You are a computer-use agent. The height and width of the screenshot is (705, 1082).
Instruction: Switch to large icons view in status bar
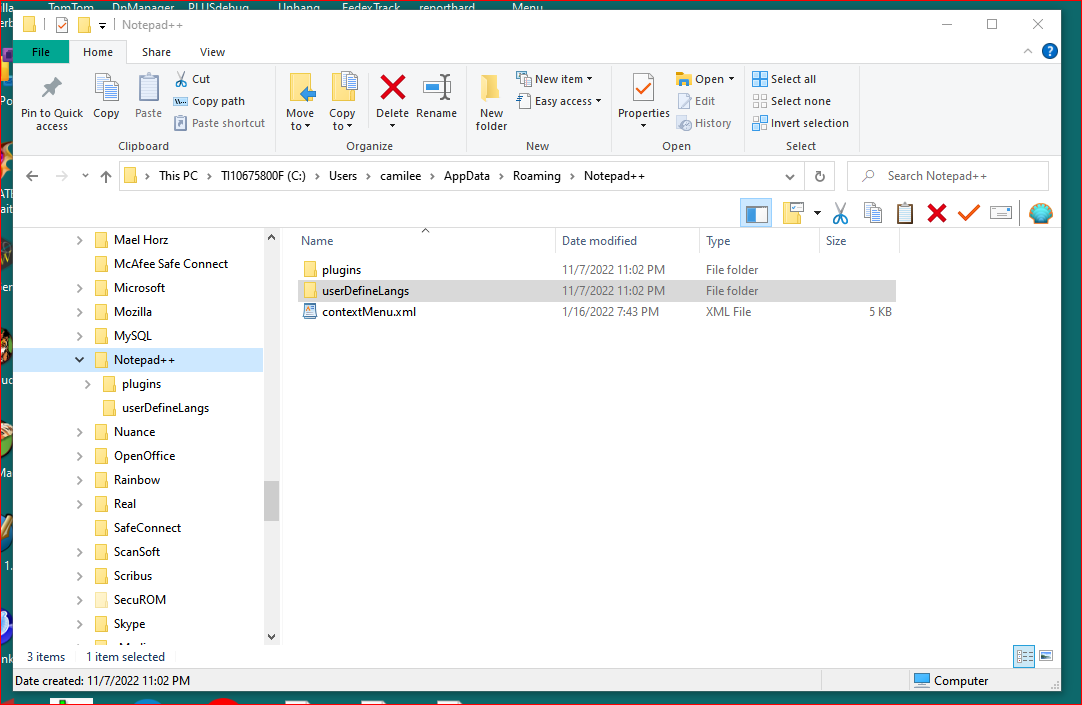(1046, 656)
